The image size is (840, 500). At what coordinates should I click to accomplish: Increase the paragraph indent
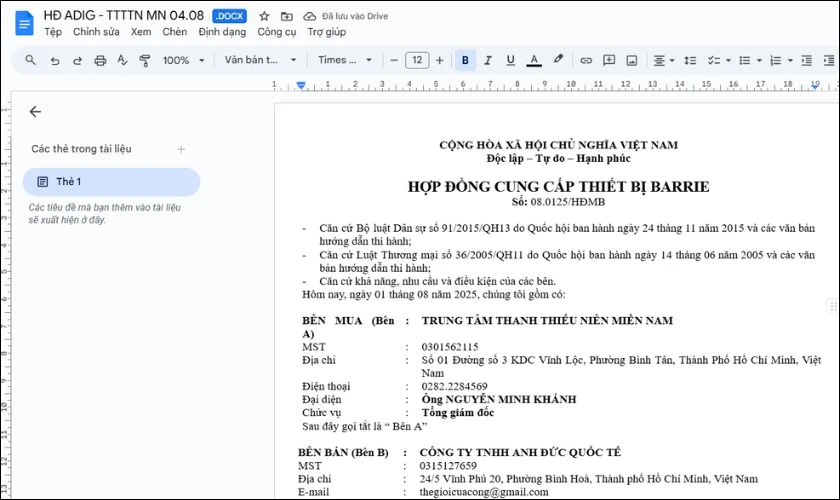pos(829,61)
